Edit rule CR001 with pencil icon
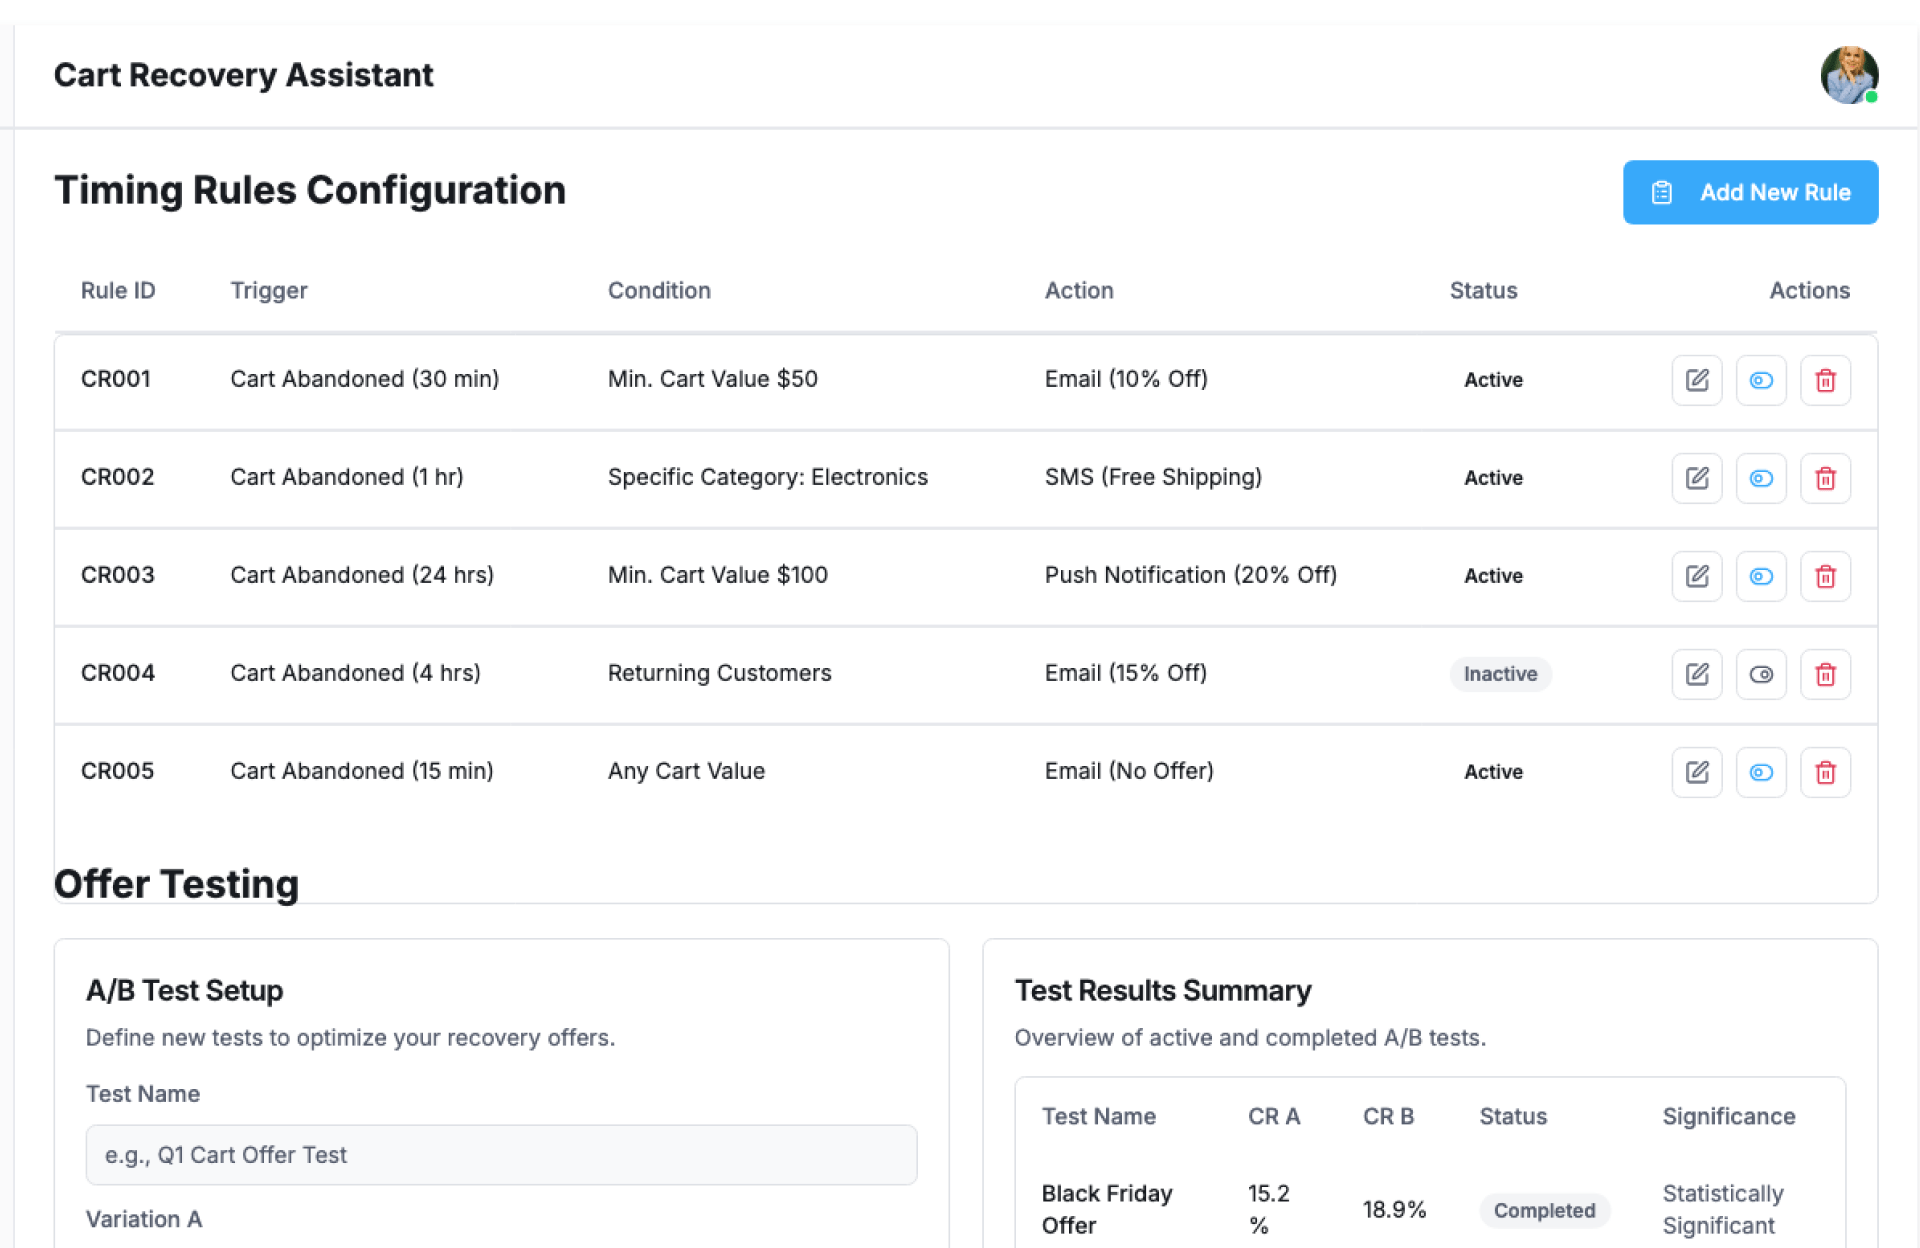The width and height of the screenshot is (1920, 1248). pos(1696,380)
